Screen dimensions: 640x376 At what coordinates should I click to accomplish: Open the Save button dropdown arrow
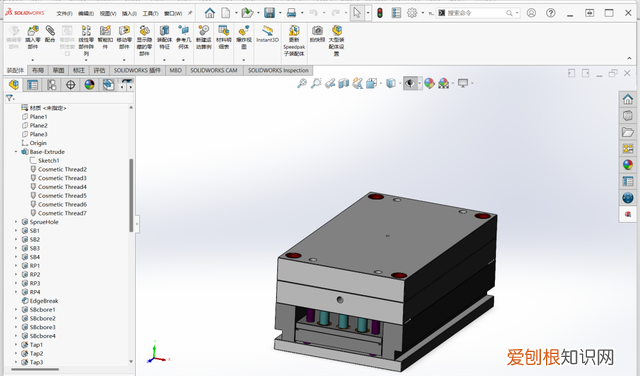coord(280,13)
